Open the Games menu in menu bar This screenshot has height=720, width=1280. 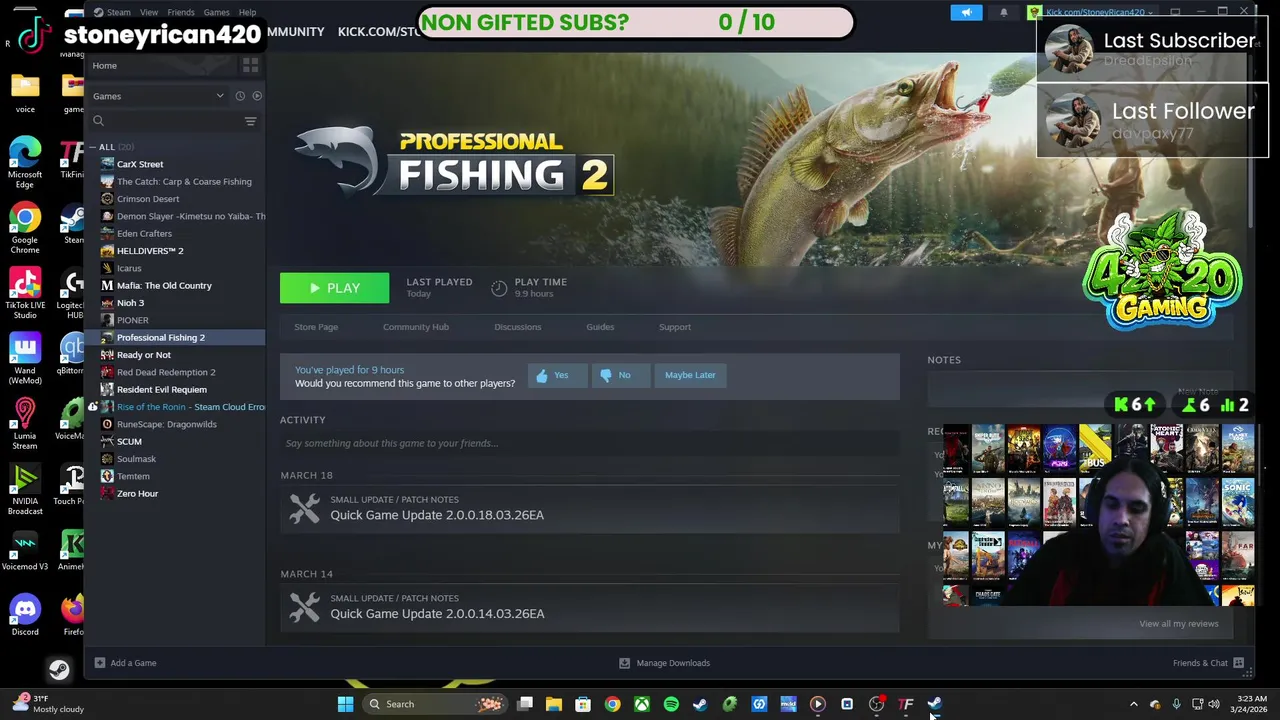pyautogui.click(x=216, y=12)
